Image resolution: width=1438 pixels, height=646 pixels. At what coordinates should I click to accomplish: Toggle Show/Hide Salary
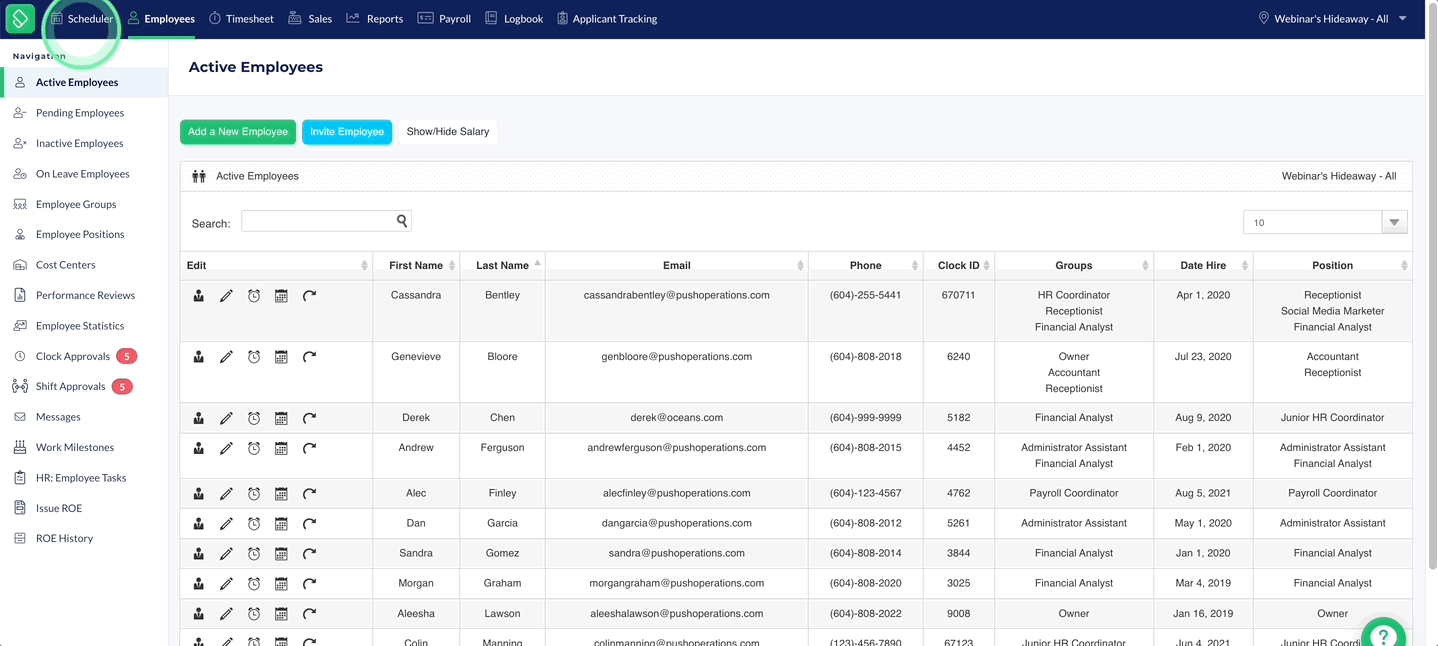(x=448, y=132)
